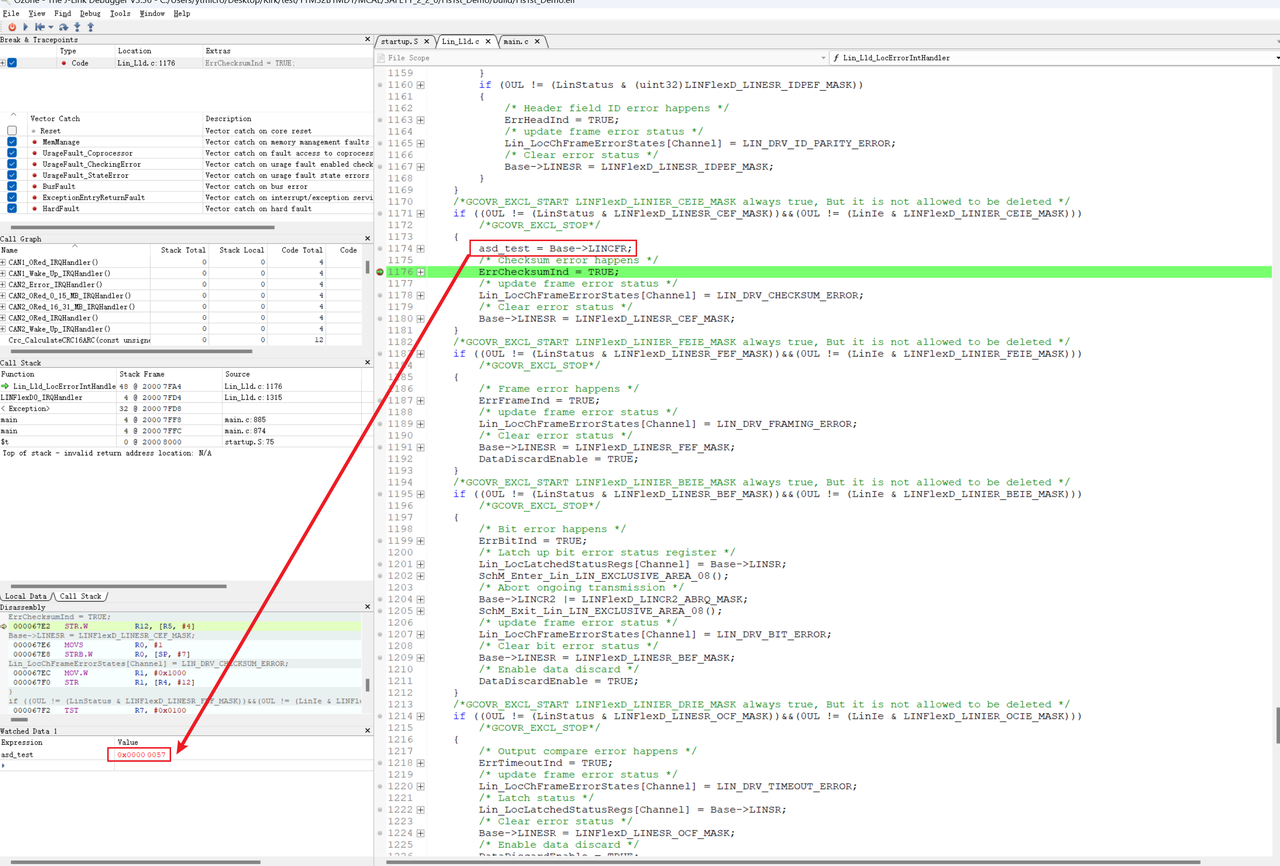This screenshot has height=866, width=1280.
Task: Click the Step Into toolbar icon
Action: click(x=78, y=27)
